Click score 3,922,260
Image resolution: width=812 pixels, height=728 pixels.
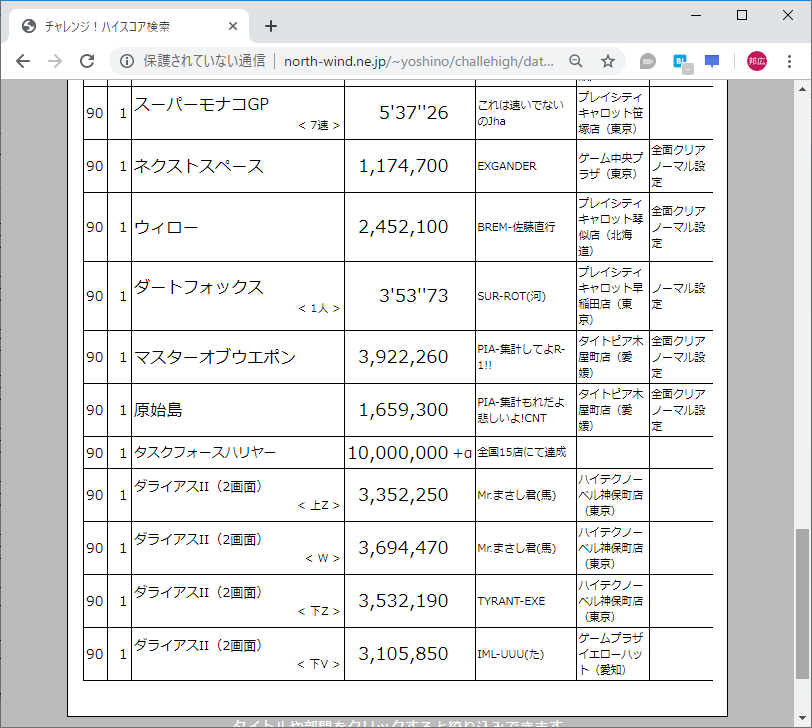[x=403, y=357]
